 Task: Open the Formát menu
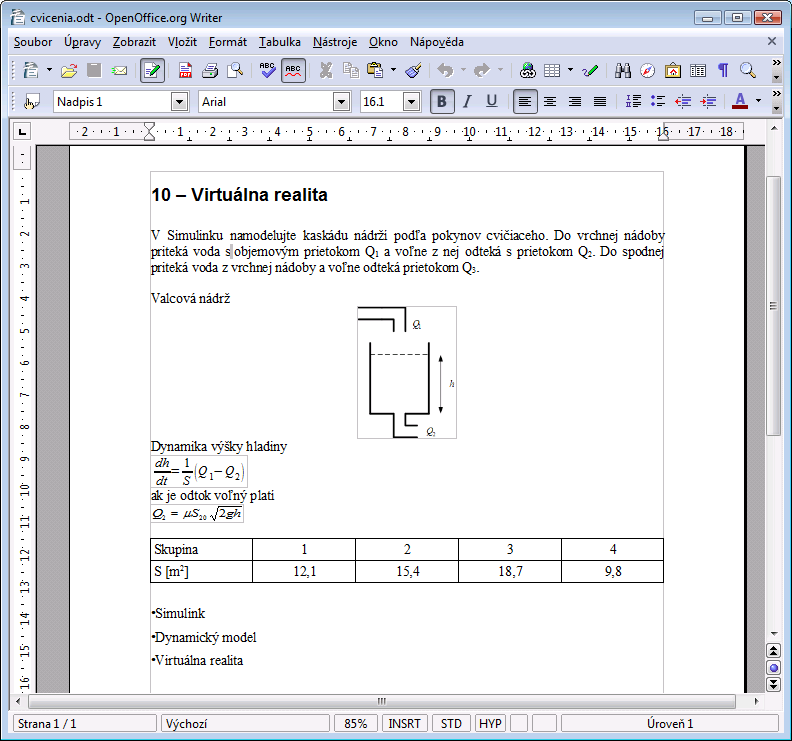tap(228, 42)
